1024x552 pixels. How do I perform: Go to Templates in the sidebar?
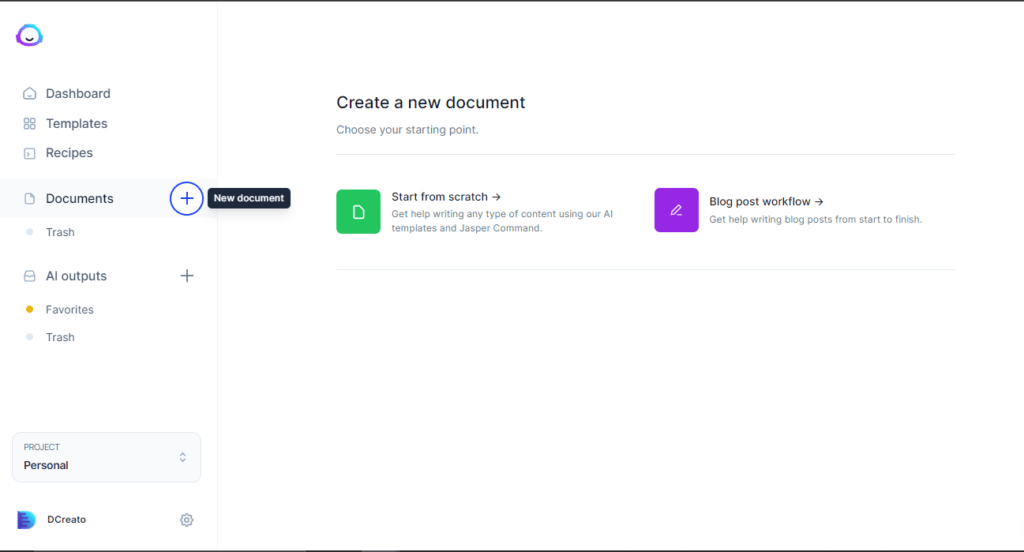click(x=76, y=124)
